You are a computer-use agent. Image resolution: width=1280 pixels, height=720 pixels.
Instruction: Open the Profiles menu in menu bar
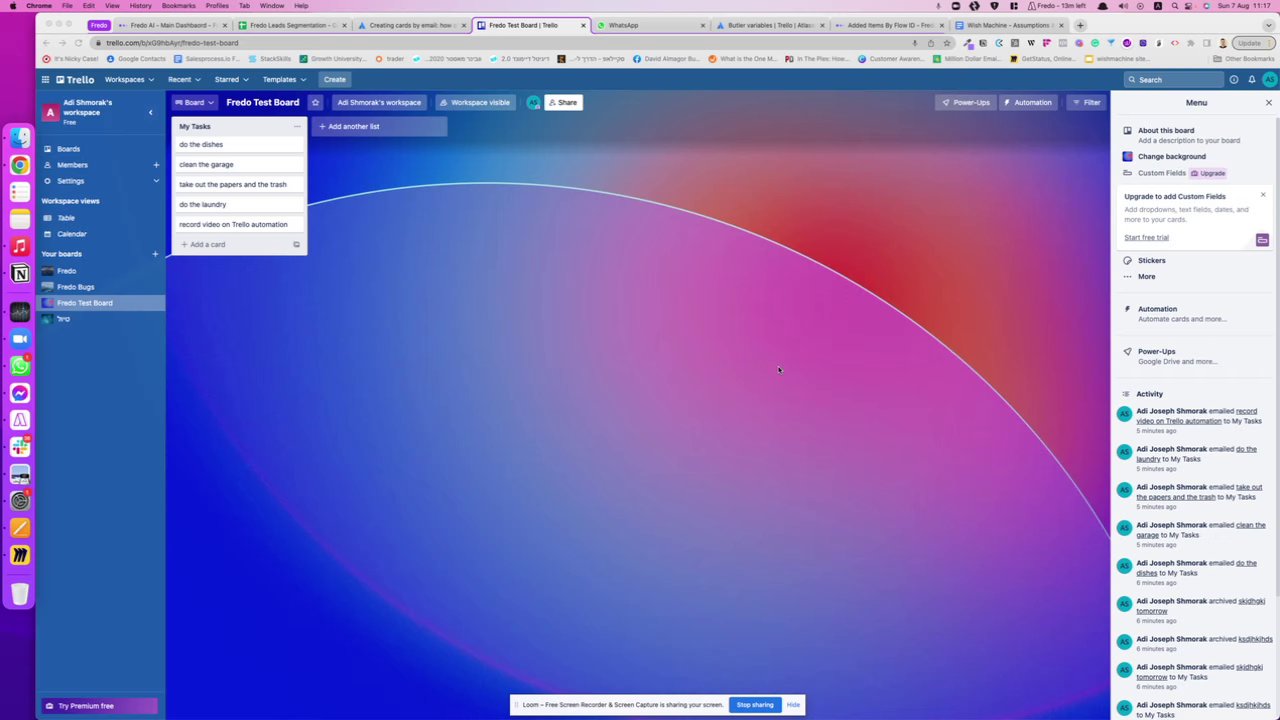point(217,6)
